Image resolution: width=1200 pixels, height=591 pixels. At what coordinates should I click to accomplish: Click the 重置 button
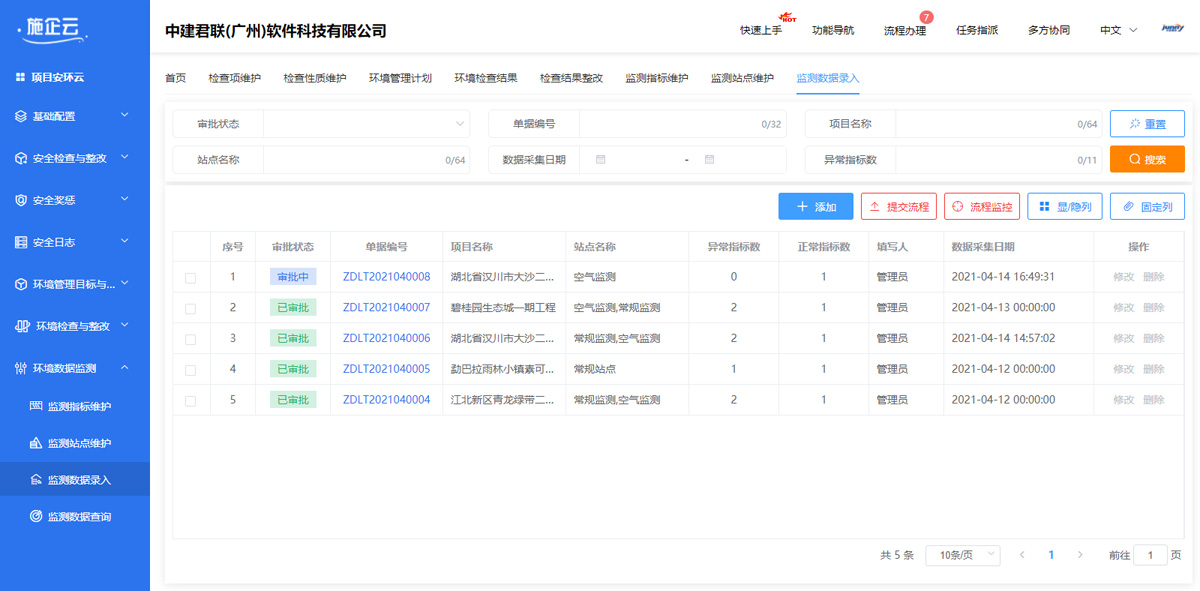[x=1147, y=124]
